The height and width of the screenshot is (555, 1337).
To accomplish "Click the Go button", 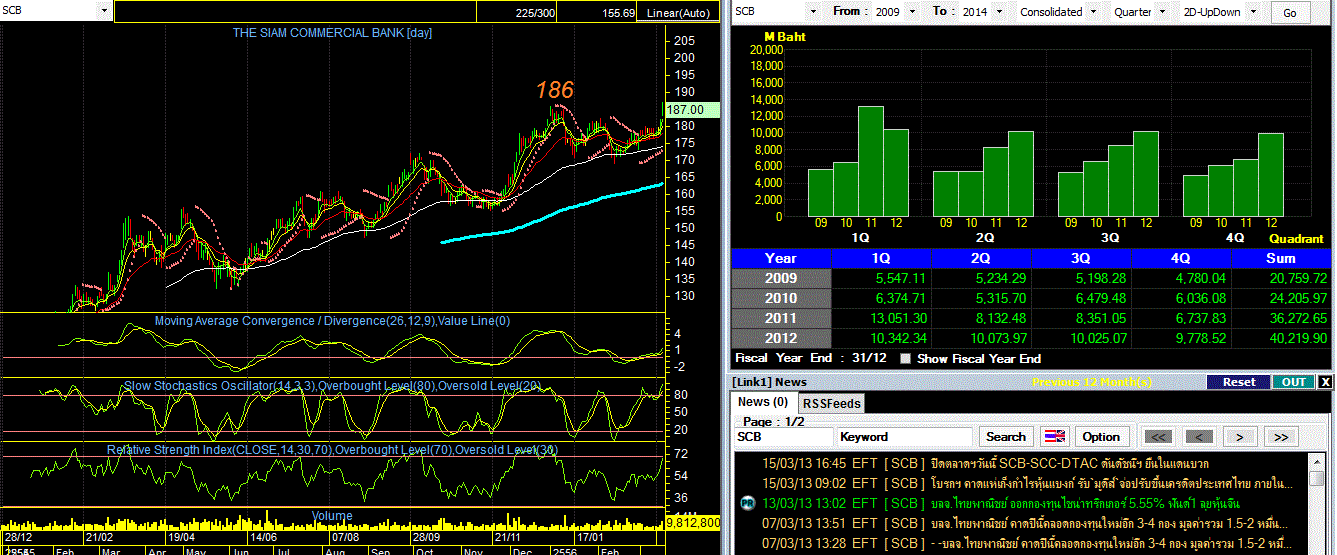I will tap(1290, 12).
